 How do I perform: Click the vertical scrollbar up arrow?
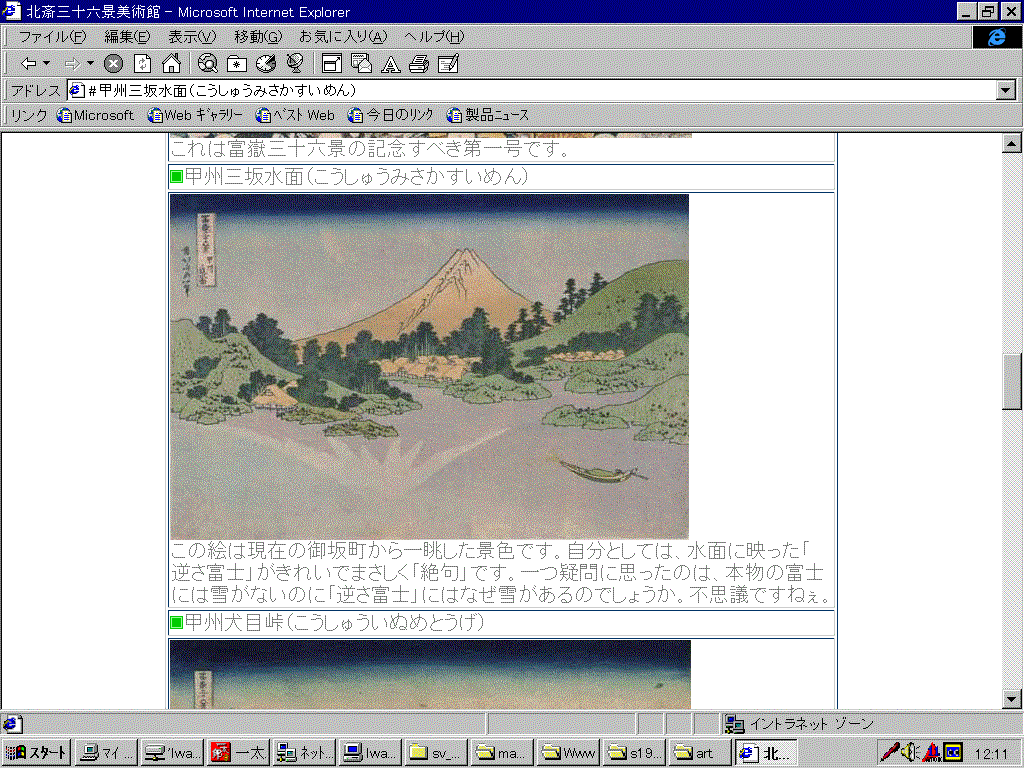[1012, 143]
